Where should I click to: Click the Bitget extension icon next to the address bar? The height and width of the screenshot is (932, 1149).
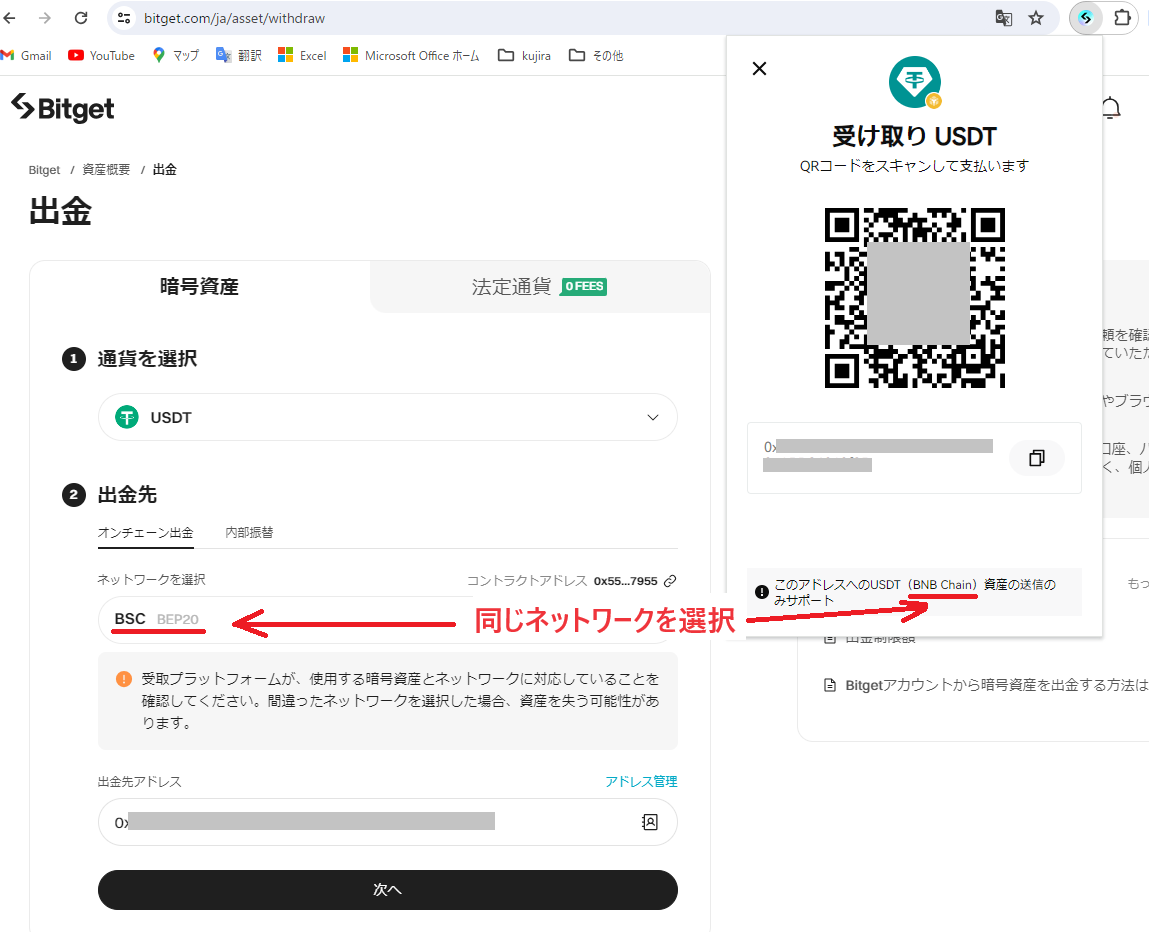(1086, 18)
